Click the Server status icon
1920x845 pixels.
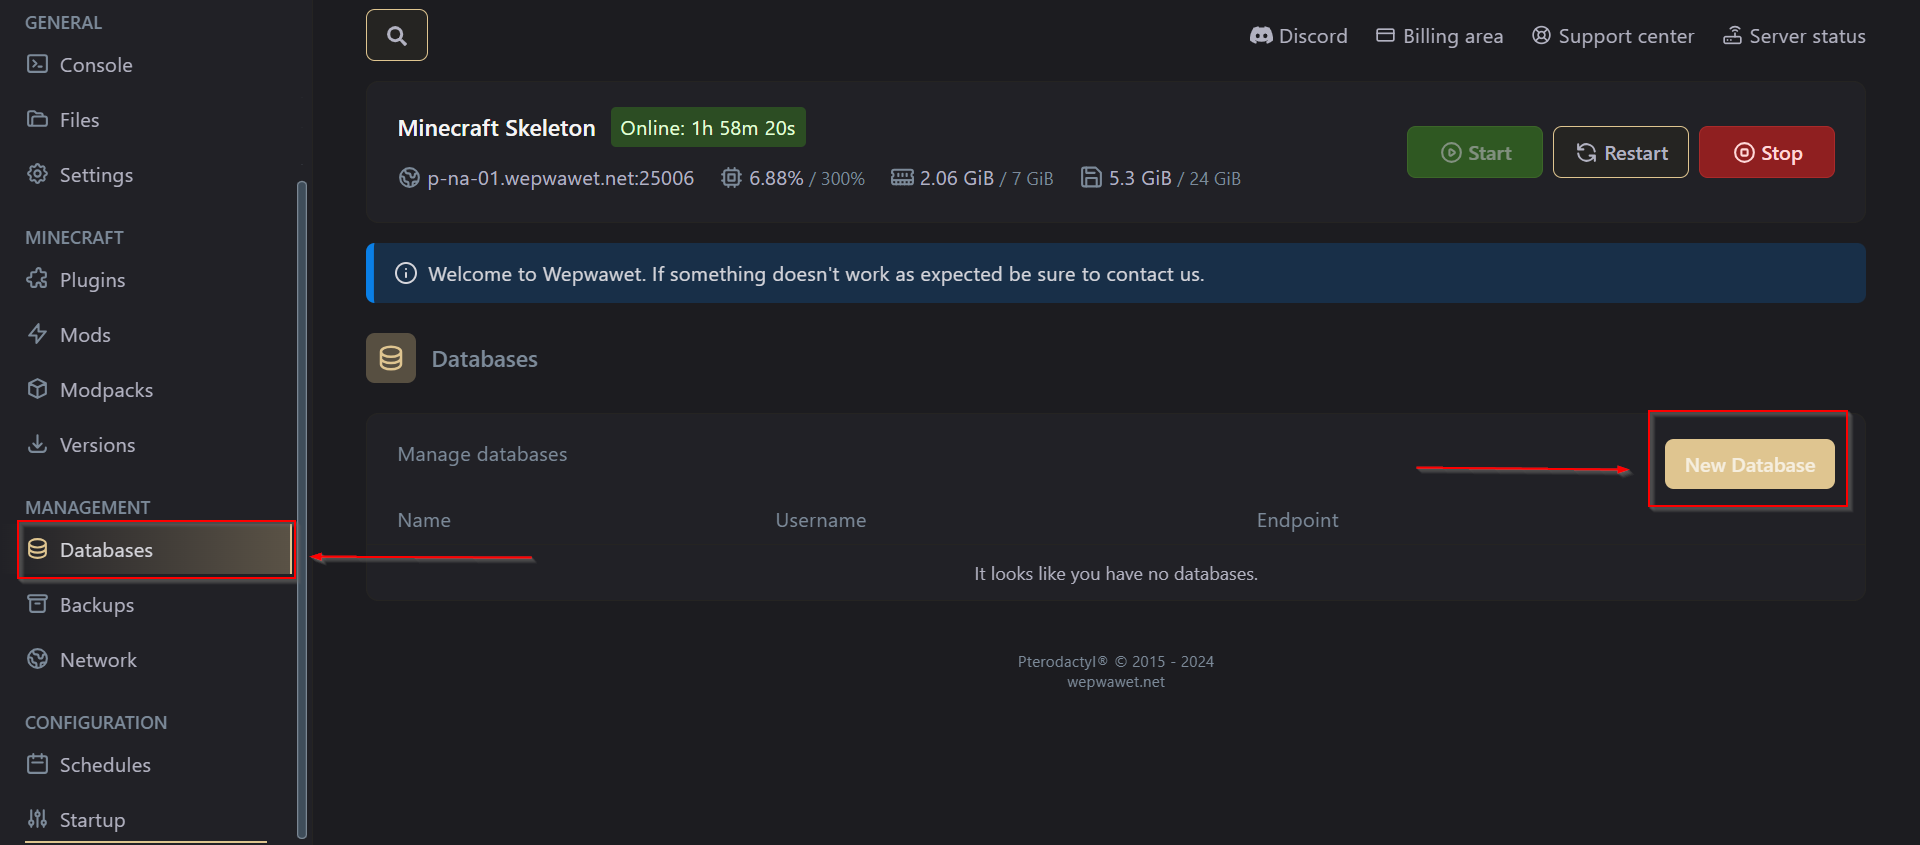pos(1732,35)
